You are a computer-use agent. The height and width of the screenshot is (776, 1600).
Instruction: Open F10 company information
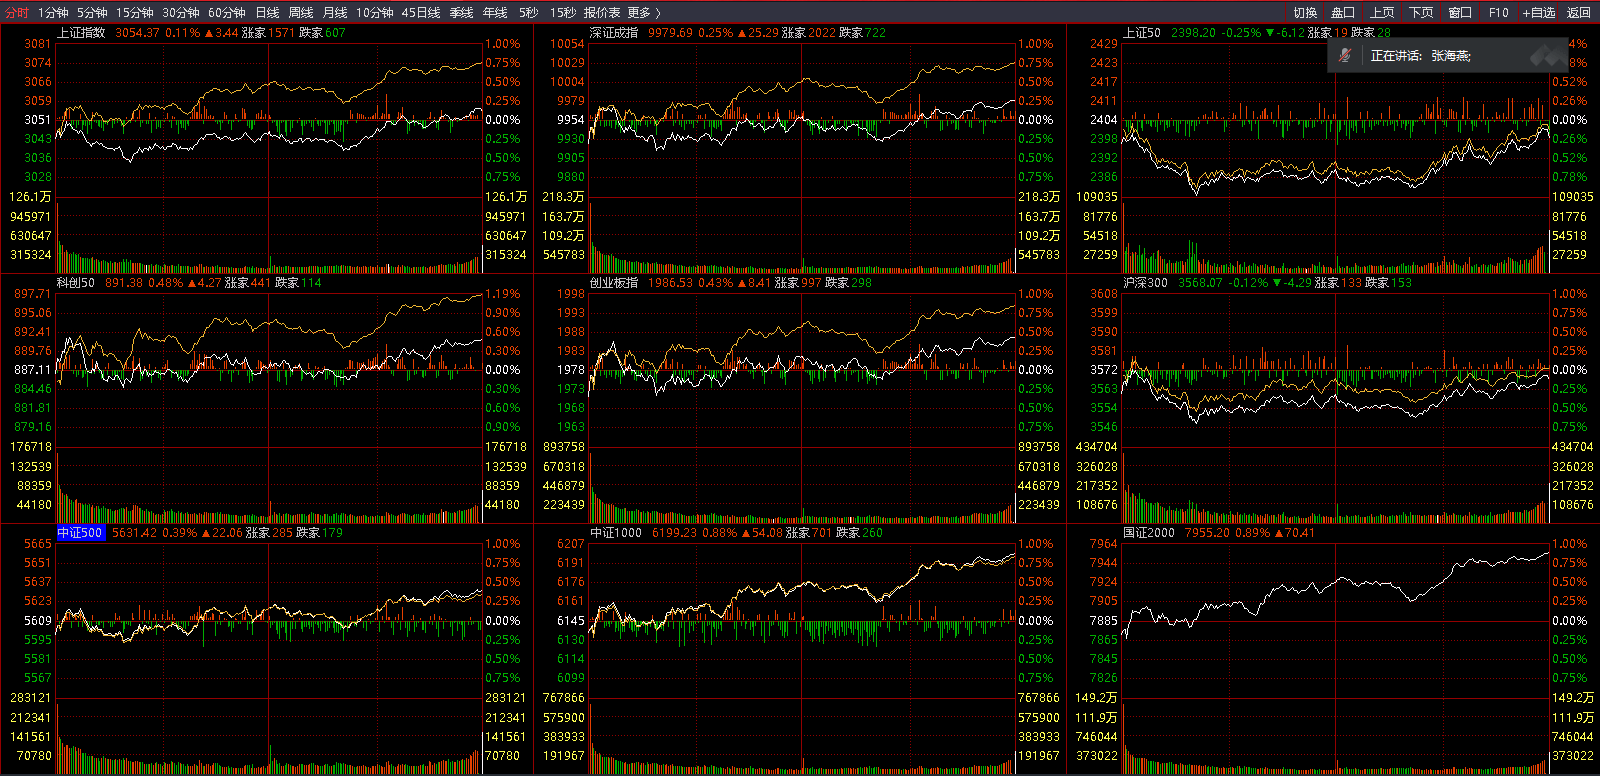[x=1498, y=12]
